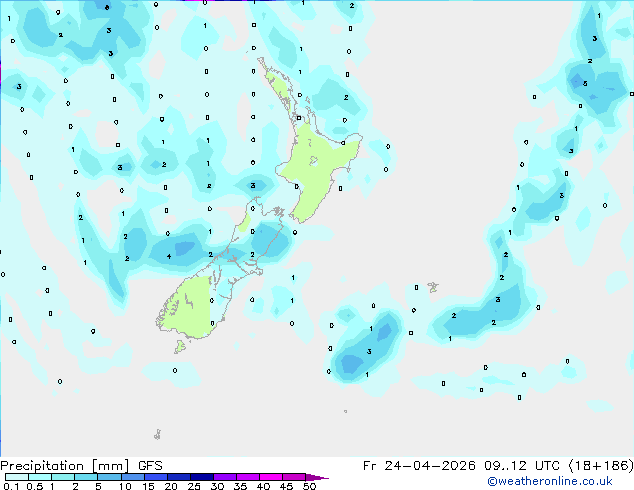Screen dimensions: 634x490
Task: Select the 30–35 mm legend color swatch
Action: 224,477
